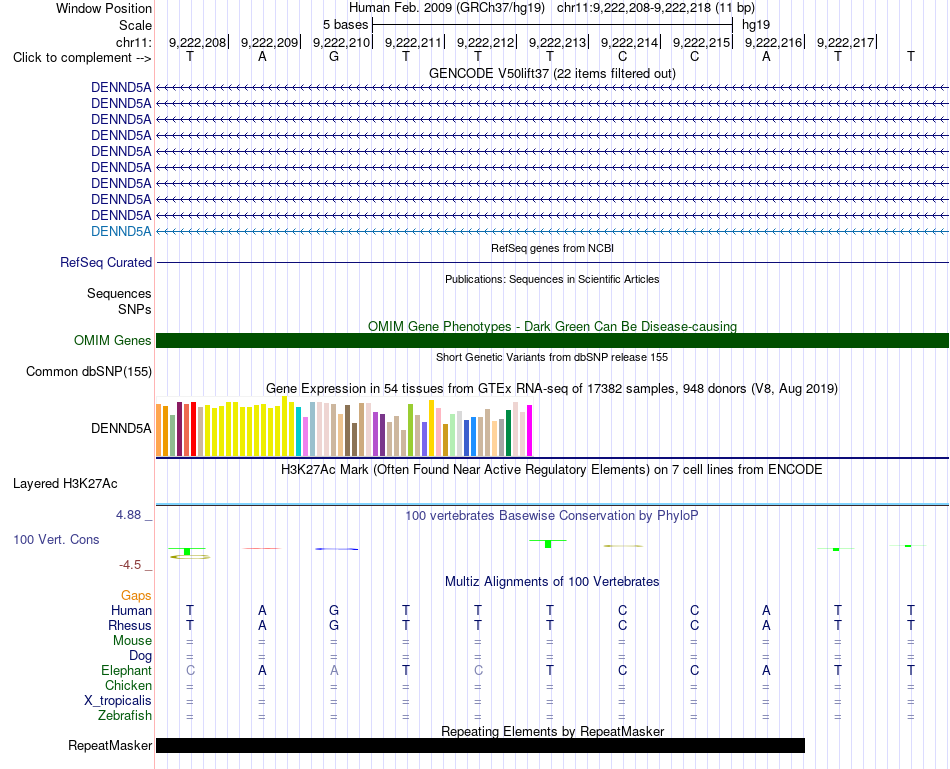950x769 pixels.
Task: Select the Elephant alignment row label
Action: [126, 670]
